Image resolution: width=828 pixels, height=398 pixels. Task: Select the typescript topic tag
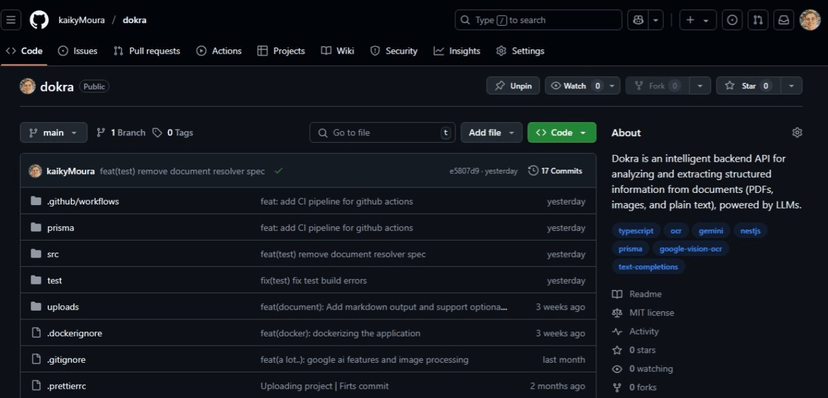click(636, 231)
